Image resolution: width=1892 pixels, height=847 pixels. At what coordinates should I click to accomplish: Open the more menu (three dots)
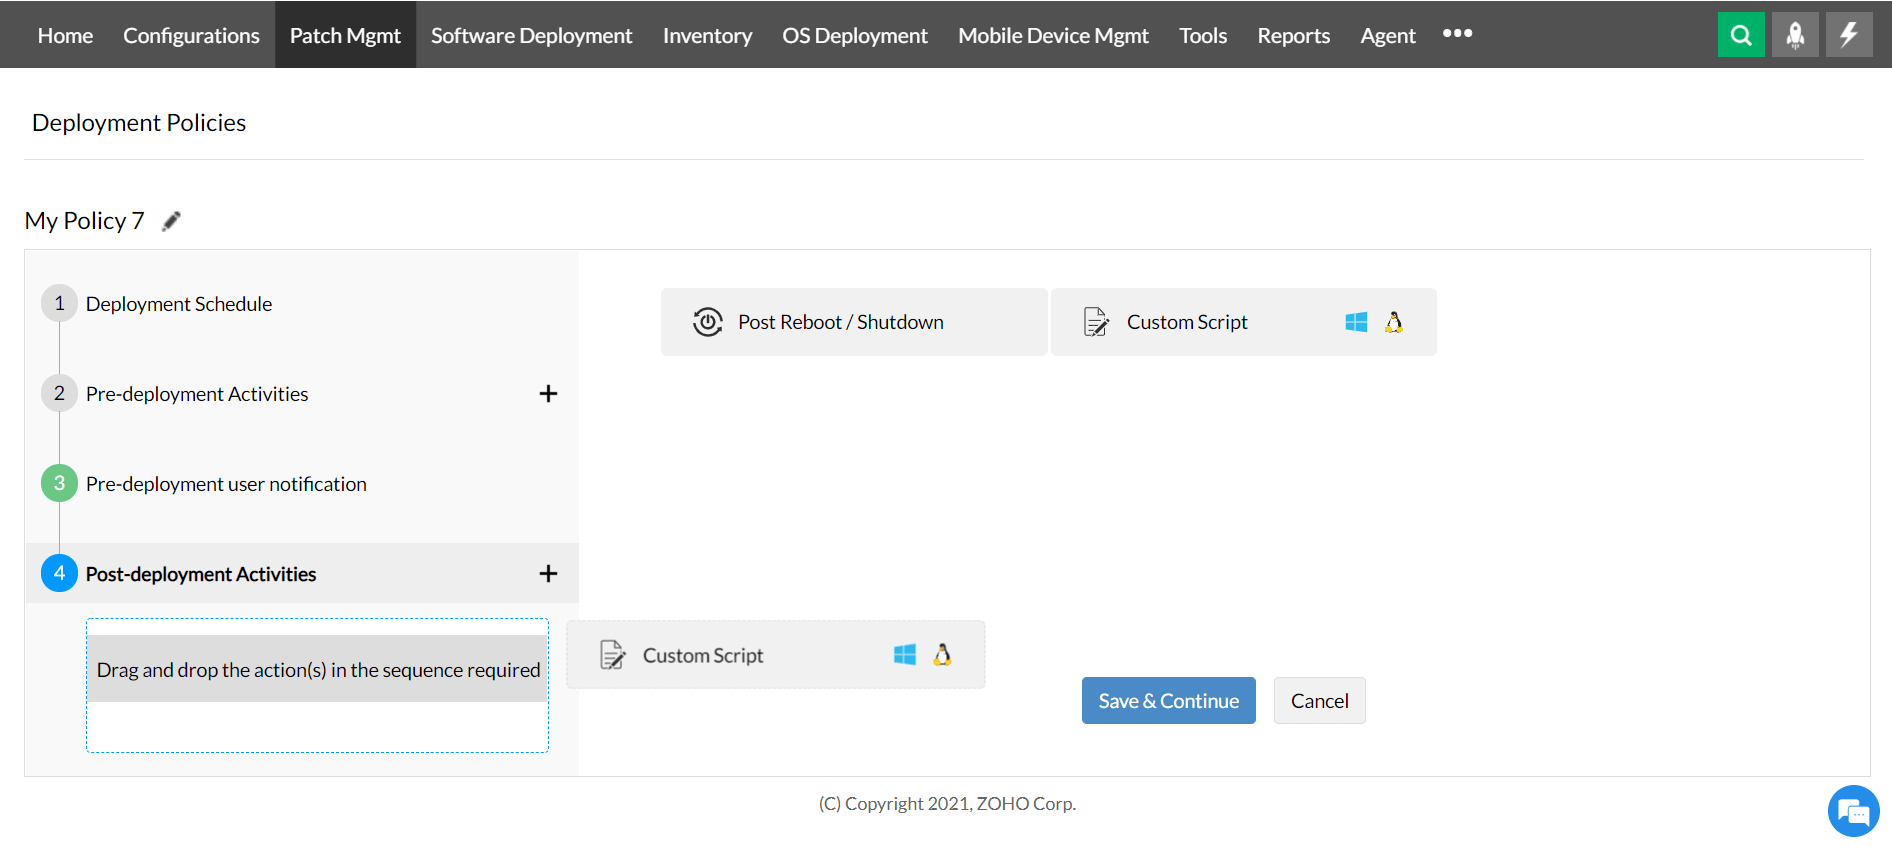[1457, 34]
